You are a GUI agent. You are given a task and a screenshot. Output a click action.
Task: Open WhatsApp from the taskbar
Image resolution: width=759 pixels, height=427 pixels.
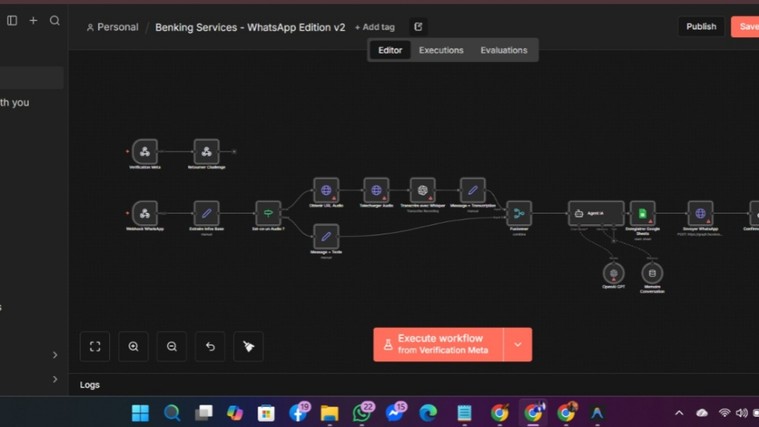coord(362,413)
